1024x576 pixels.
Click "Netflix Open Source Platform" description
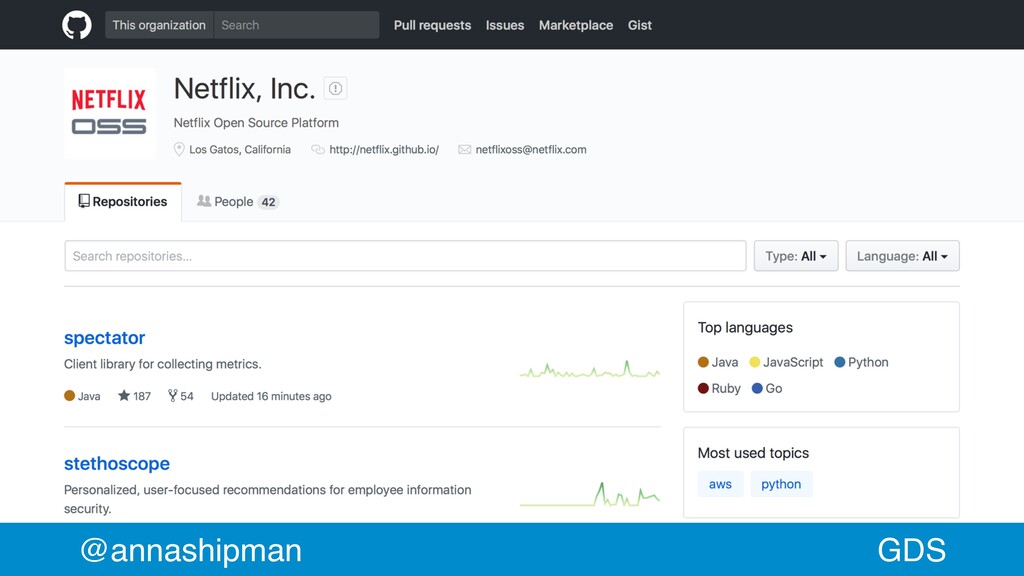point(256,123)
